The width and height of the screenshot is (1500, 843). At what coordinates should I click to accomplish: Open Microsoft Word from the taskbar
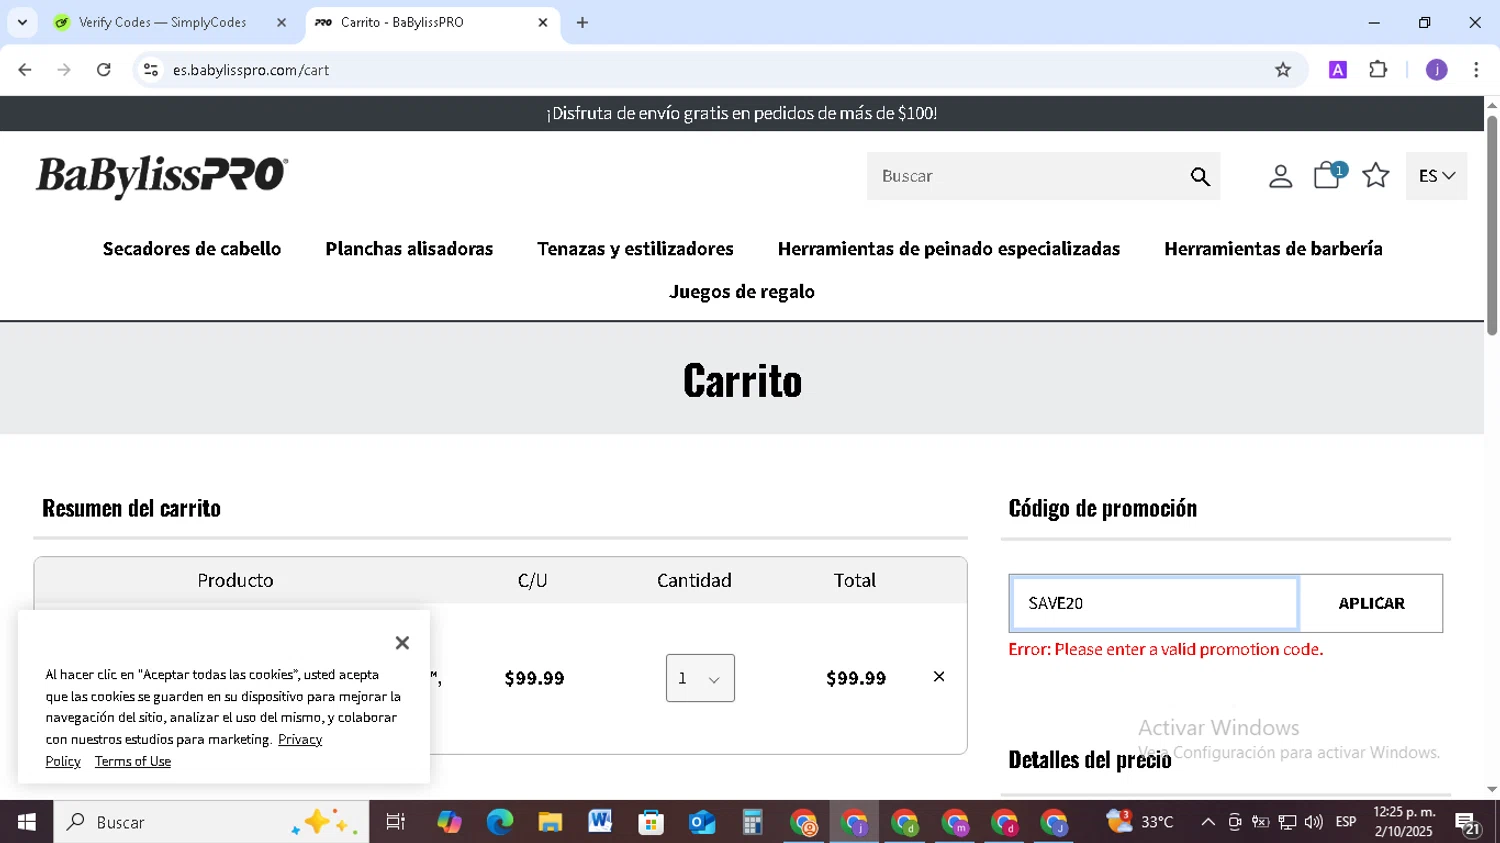point(600,822)
